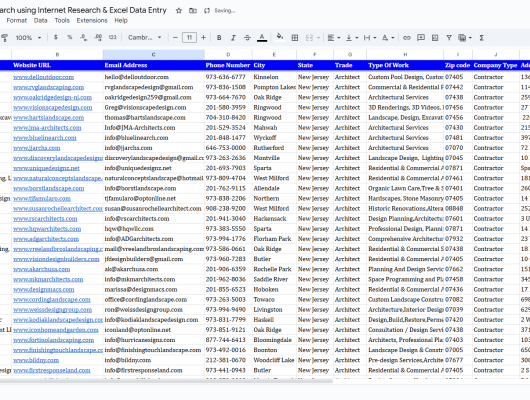Image resolution: width=530 pixels, height=400 pixels.
Task: Select cell with zip code 07442
Action: tap(458, 87)
